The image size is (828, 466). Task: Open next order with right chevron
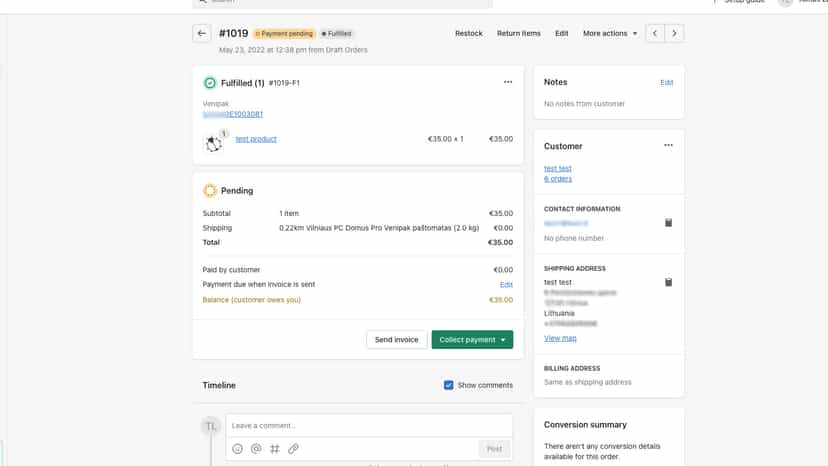point(674,33)
